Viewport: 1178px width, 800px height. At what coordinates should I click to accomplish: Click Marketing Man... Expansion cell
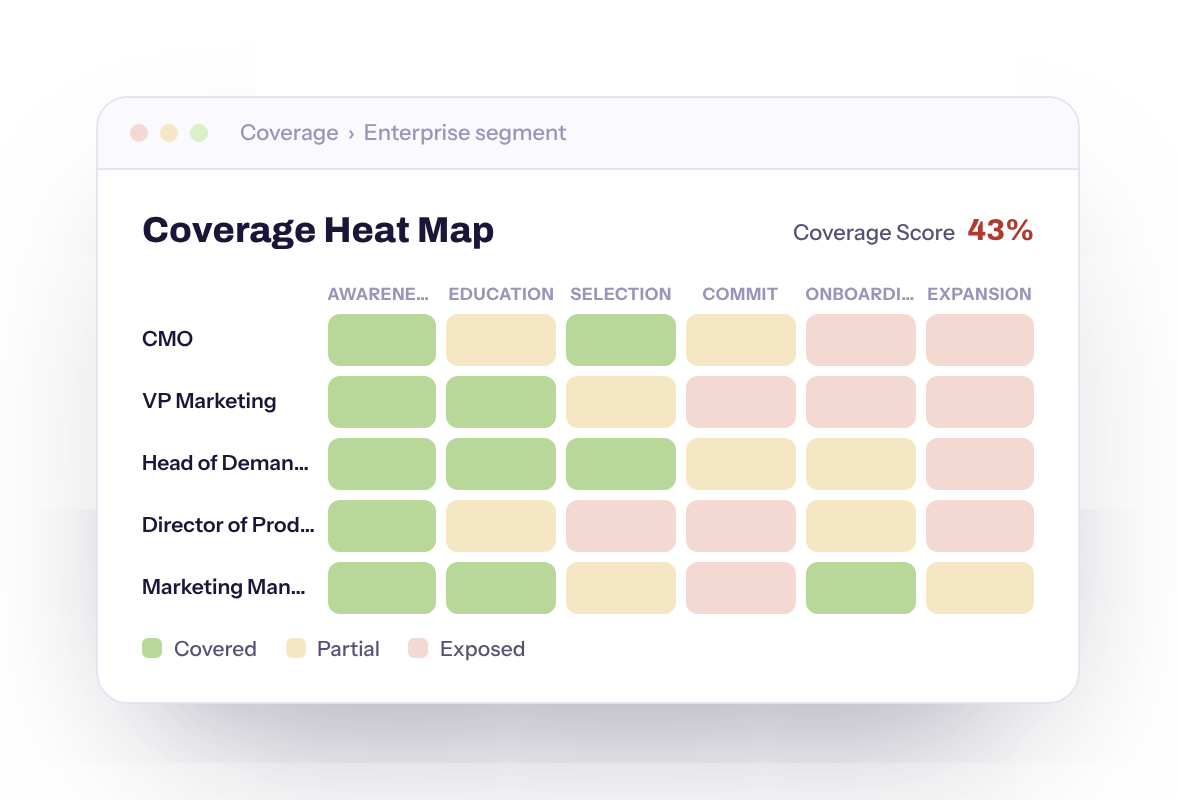pyautogui.click(x=980, y=588)
